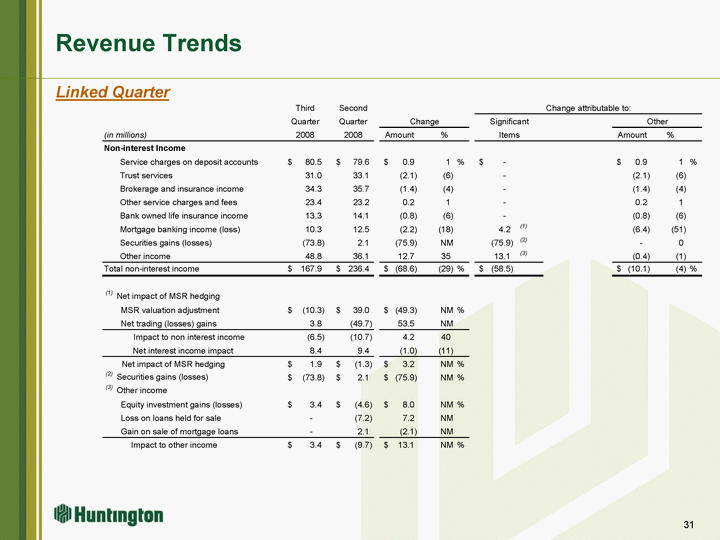Click the Third Quarter total value 167.9
720x540 pixels.
pyautogui.click(x=311, y=269)
